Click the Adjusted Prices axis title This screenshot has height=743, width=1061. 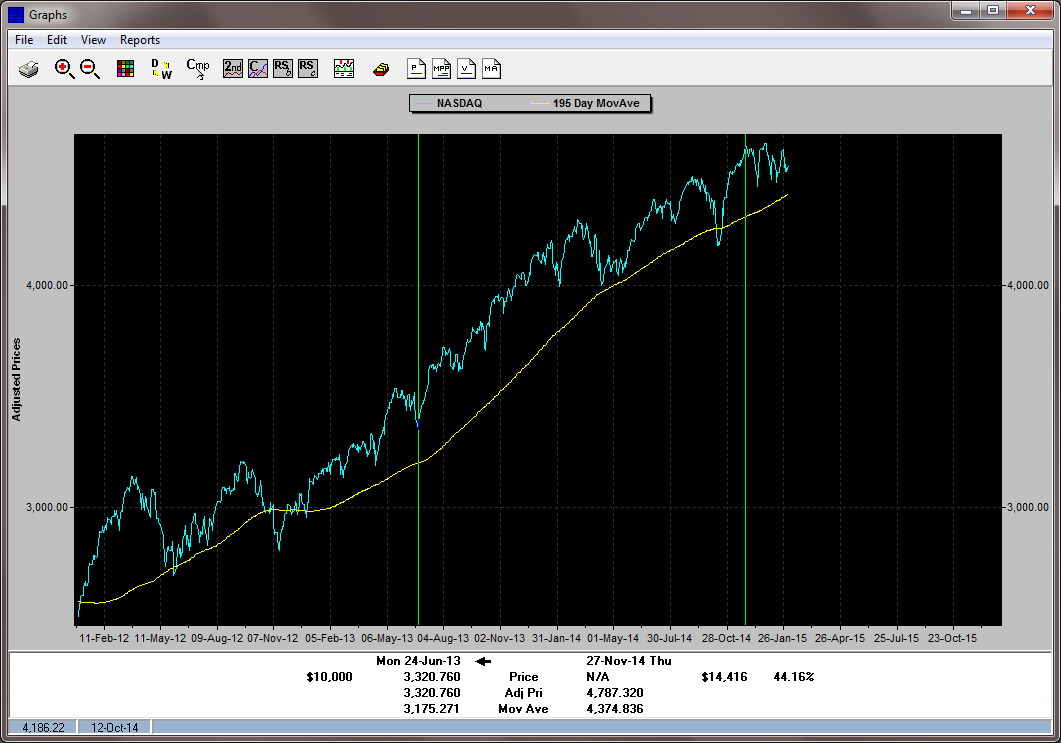point(16,380)
